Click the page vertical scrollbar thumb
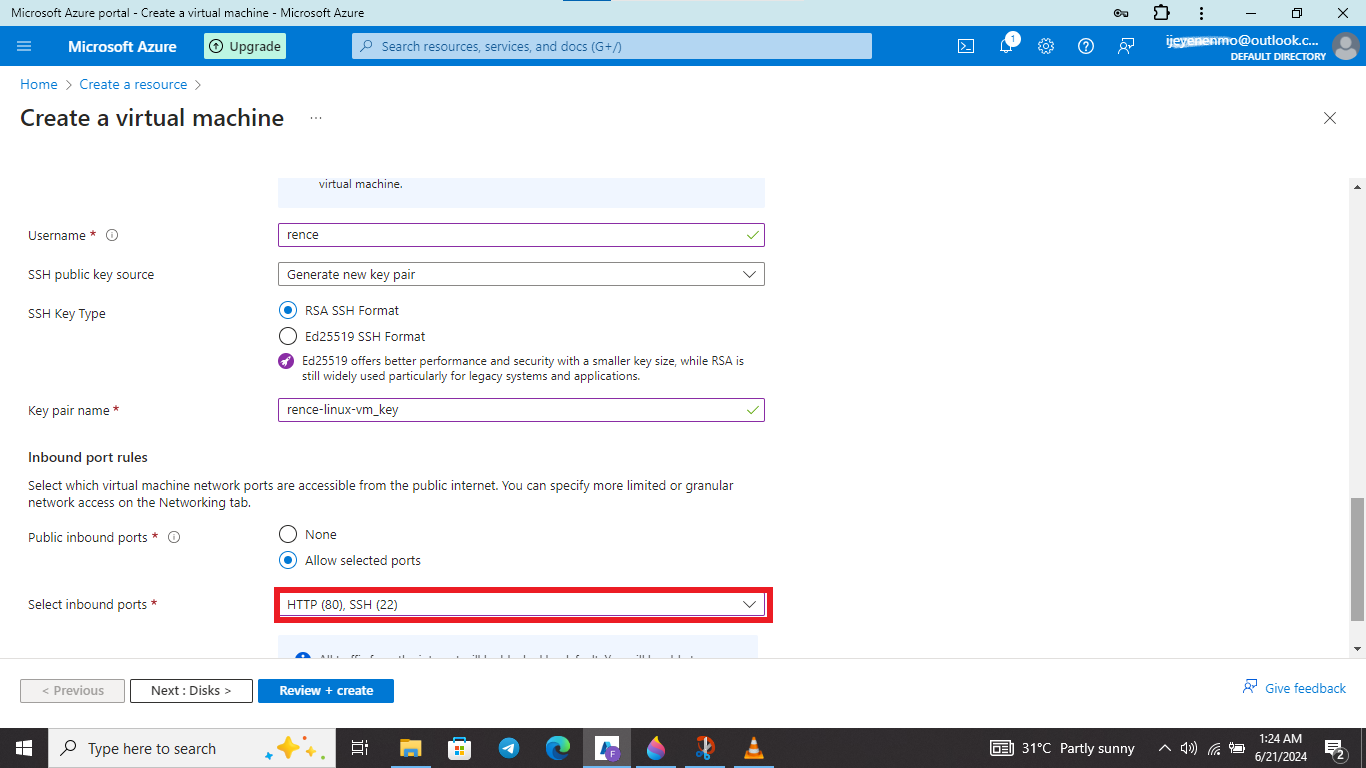This screenshot has height=768, width=1366. point(1357,560)
